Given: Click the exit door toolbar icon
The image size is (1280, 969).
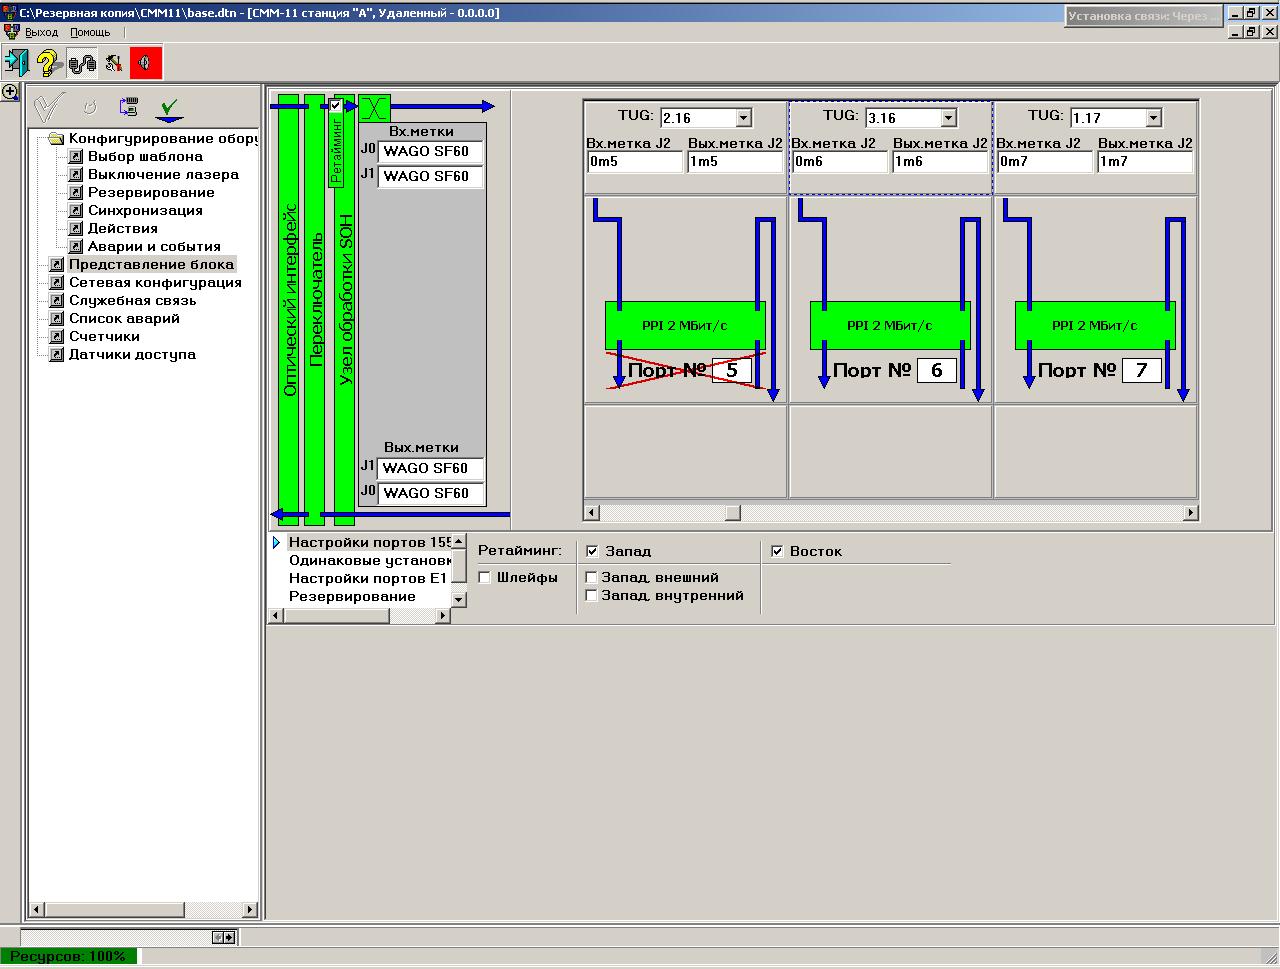Looking at the screenshot, I should pyautogui.click(x=18, y=63).
